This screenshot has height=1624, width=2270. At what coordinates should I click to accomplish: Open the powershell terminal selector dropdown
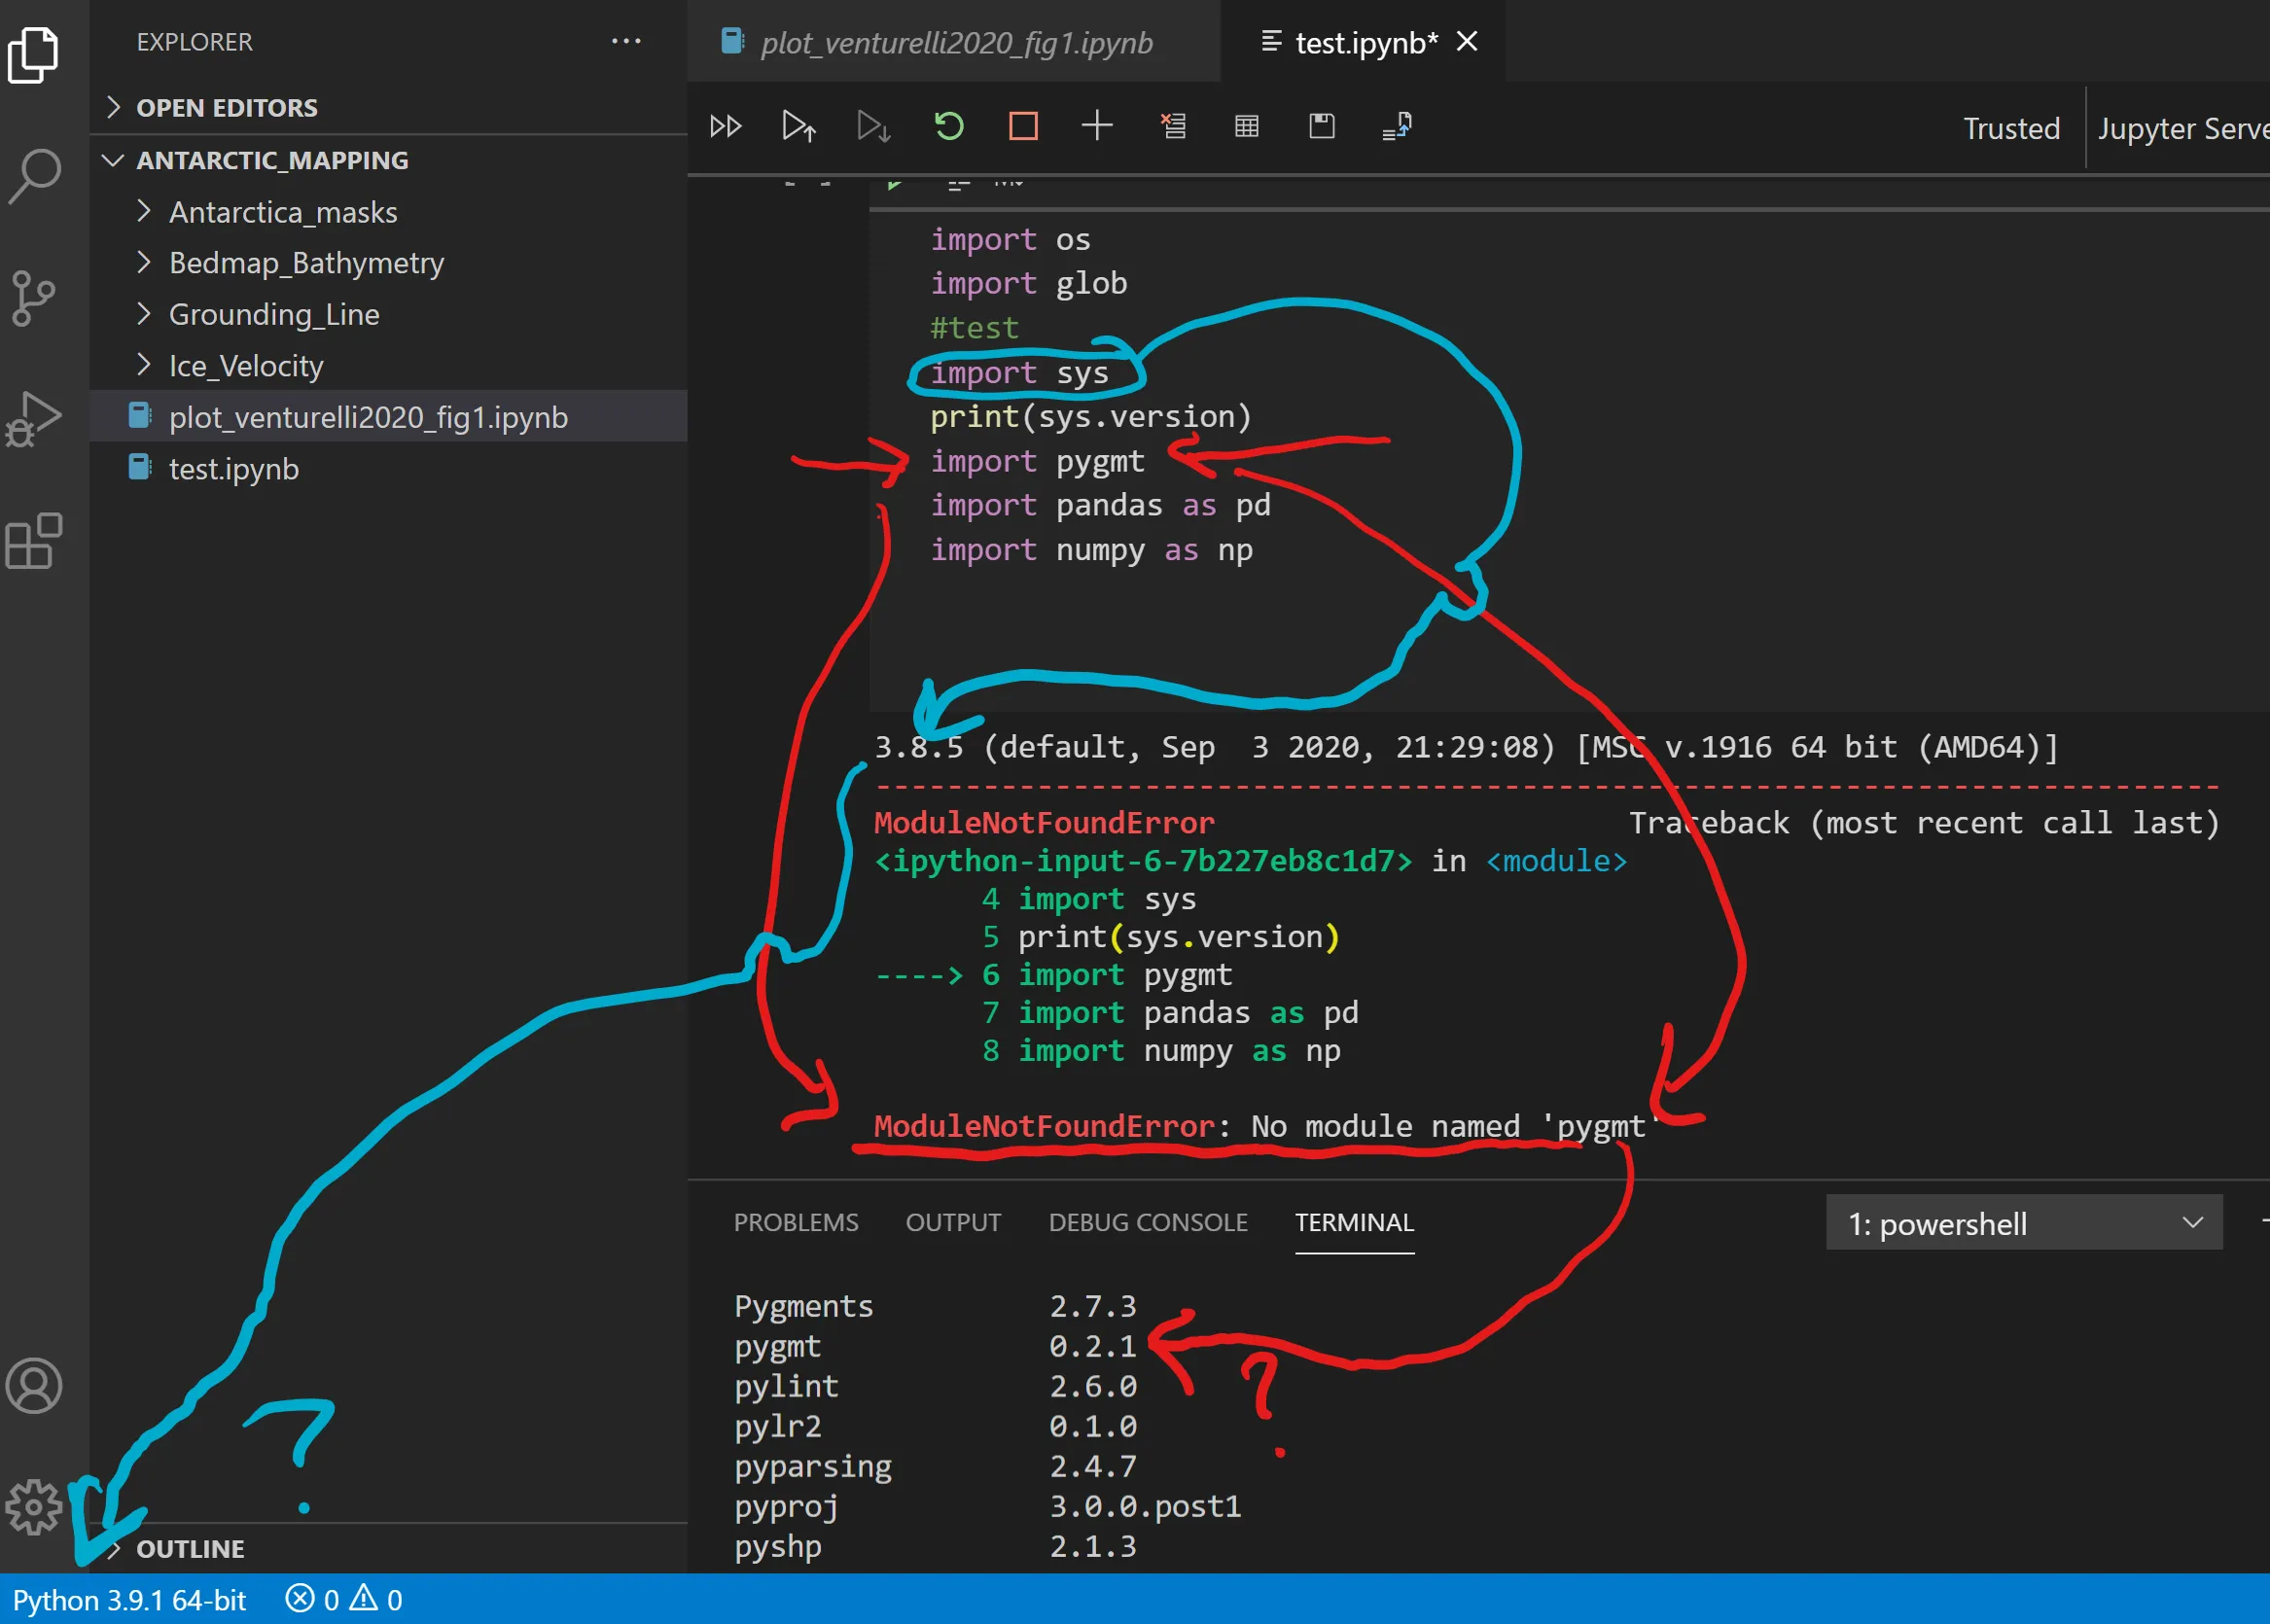click(x=2023, y=1223)
